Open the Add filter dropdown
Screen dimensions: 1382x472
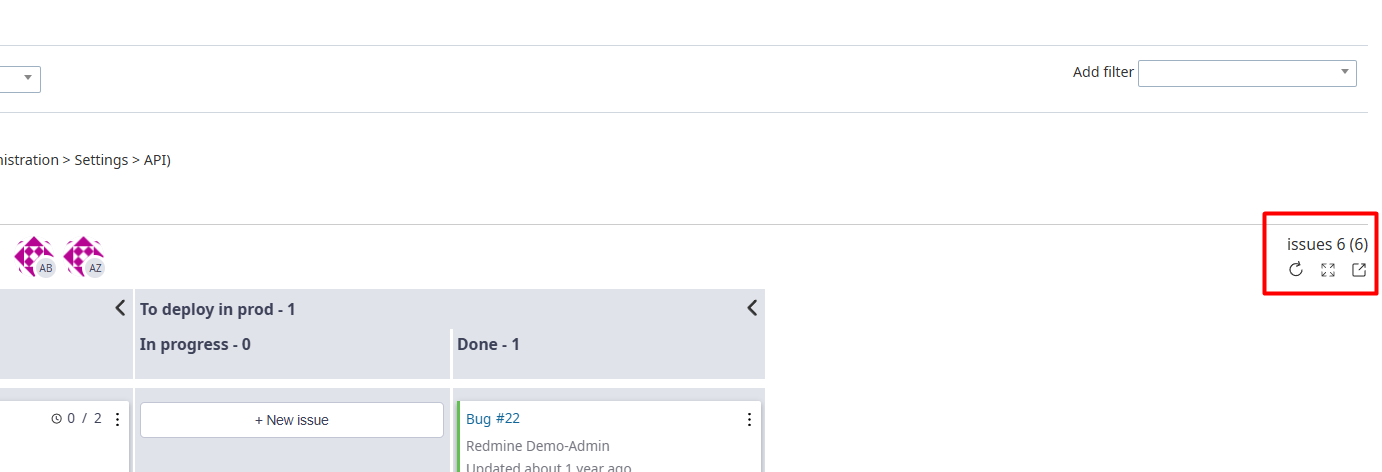coord(1246,73)
